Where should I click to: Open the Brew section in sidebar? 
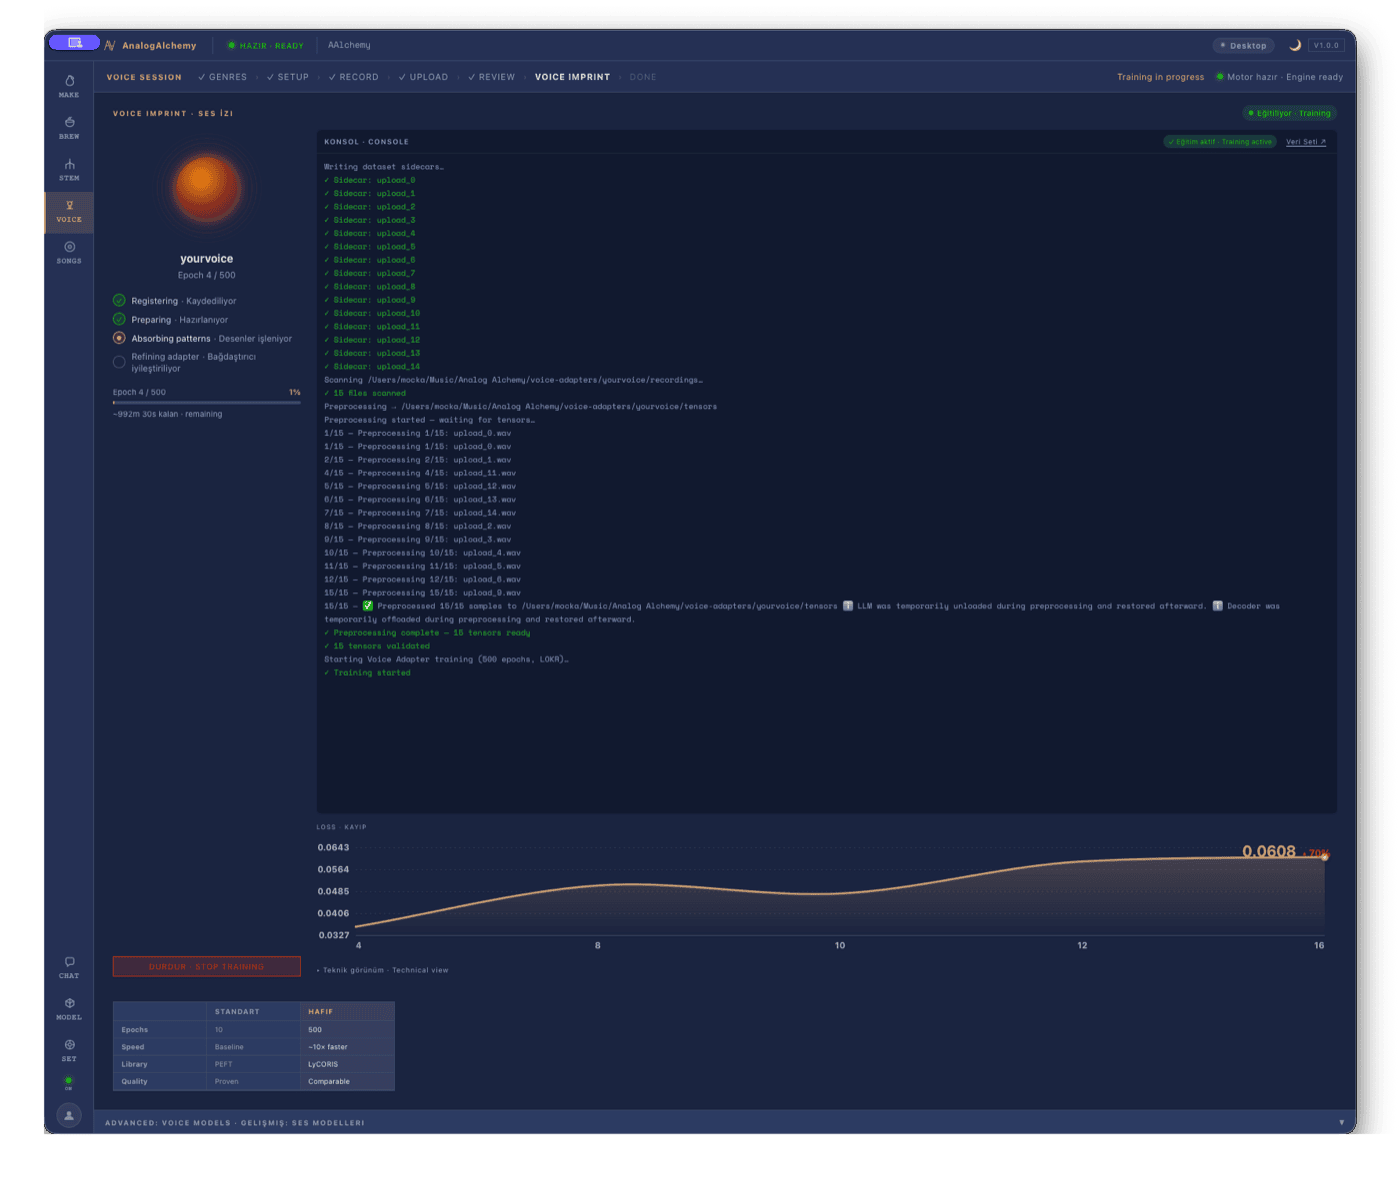point(69,127)
